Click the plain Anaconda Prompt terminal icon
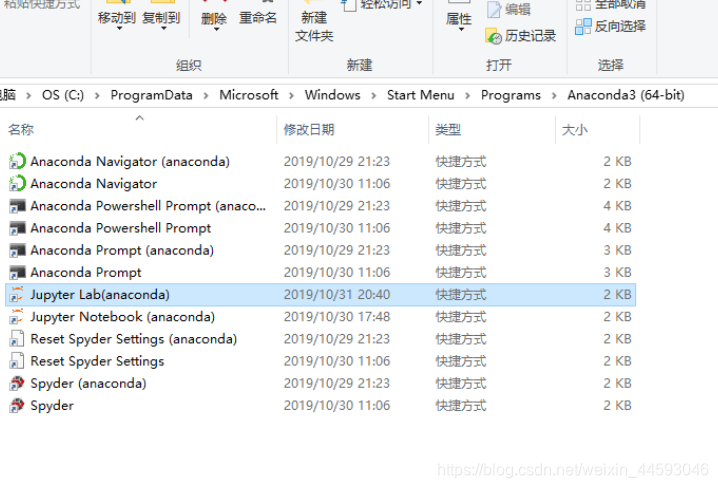Screen dimensions: 718x488 [x=17, y=272]
